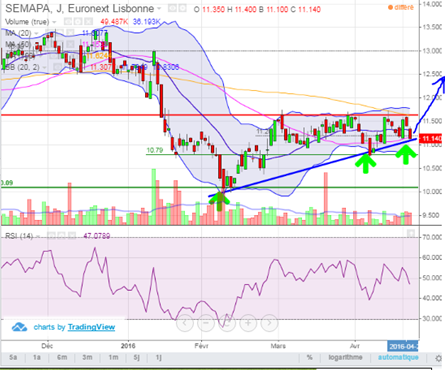
Task: Click the 11.140 current price label
Action: 431,138
